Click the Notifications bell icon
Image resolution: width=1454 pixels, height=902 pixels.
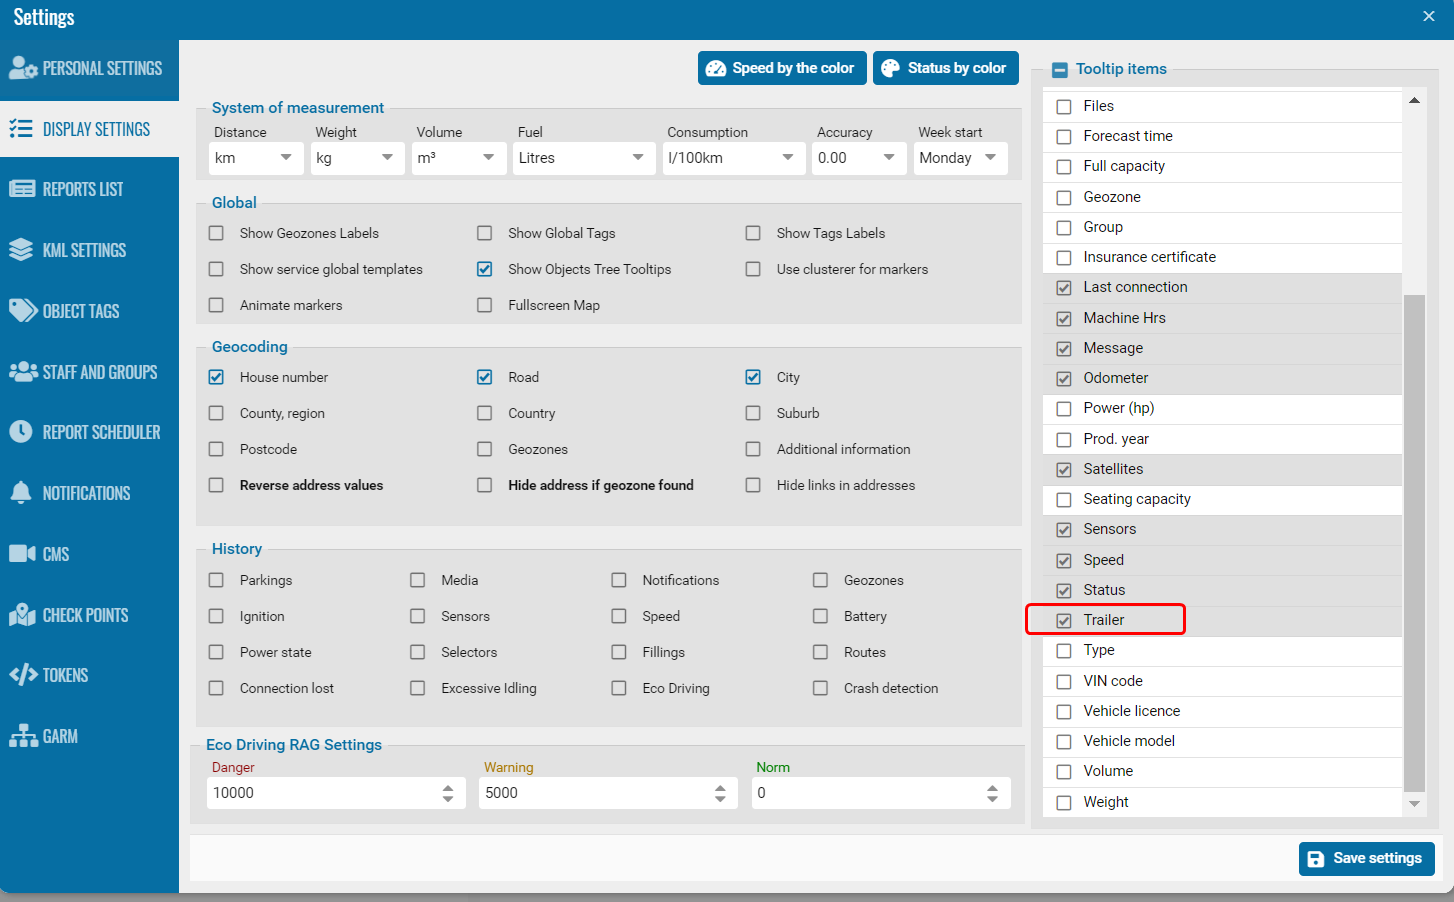tap(21, 493)
